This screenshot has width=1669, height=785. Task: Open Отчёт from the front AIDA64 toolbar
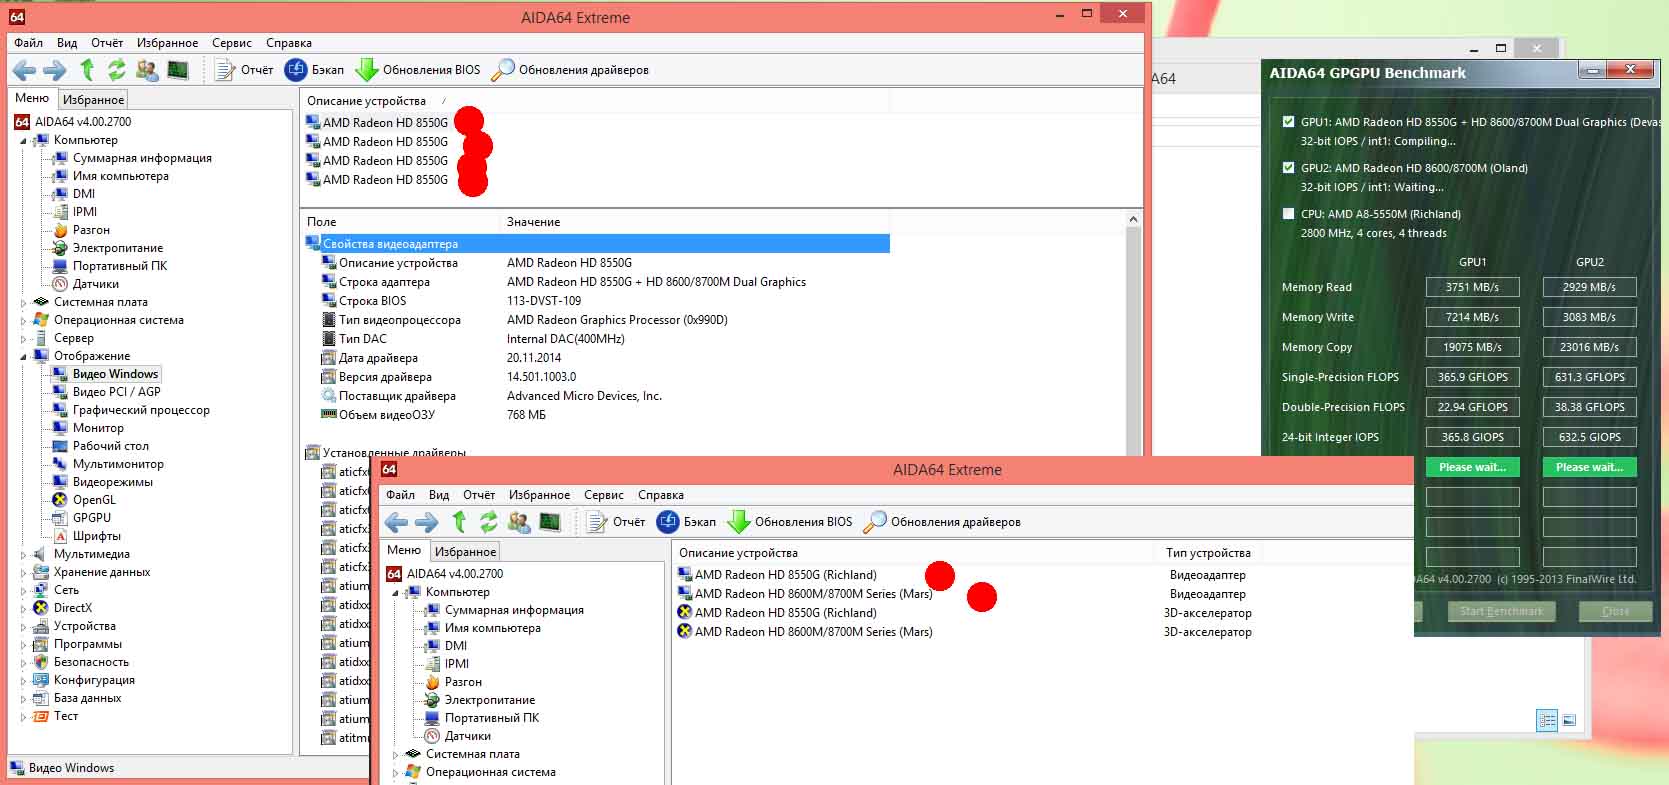616,522
